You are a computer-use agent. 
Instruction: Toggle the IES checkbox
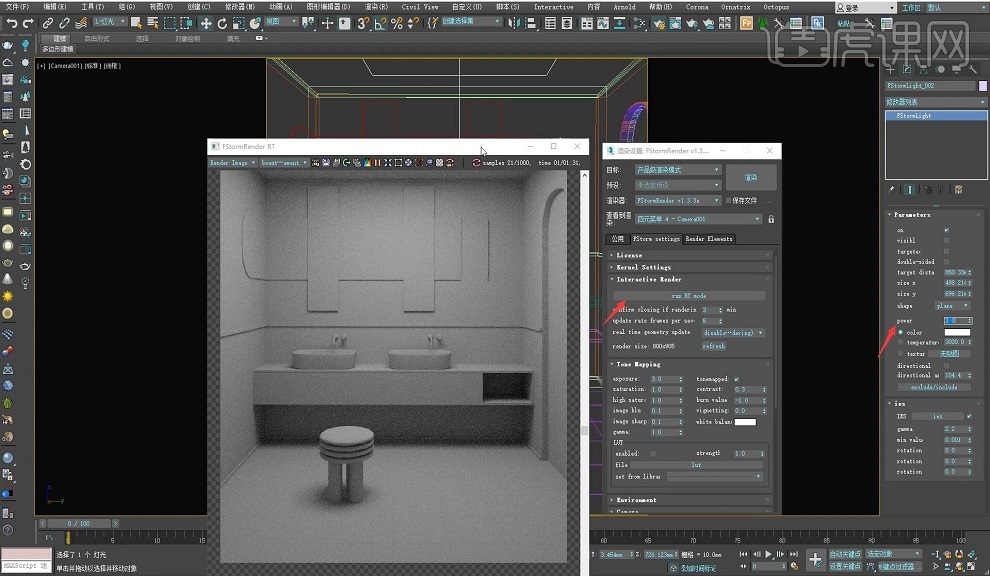click(x=969, y=416)
